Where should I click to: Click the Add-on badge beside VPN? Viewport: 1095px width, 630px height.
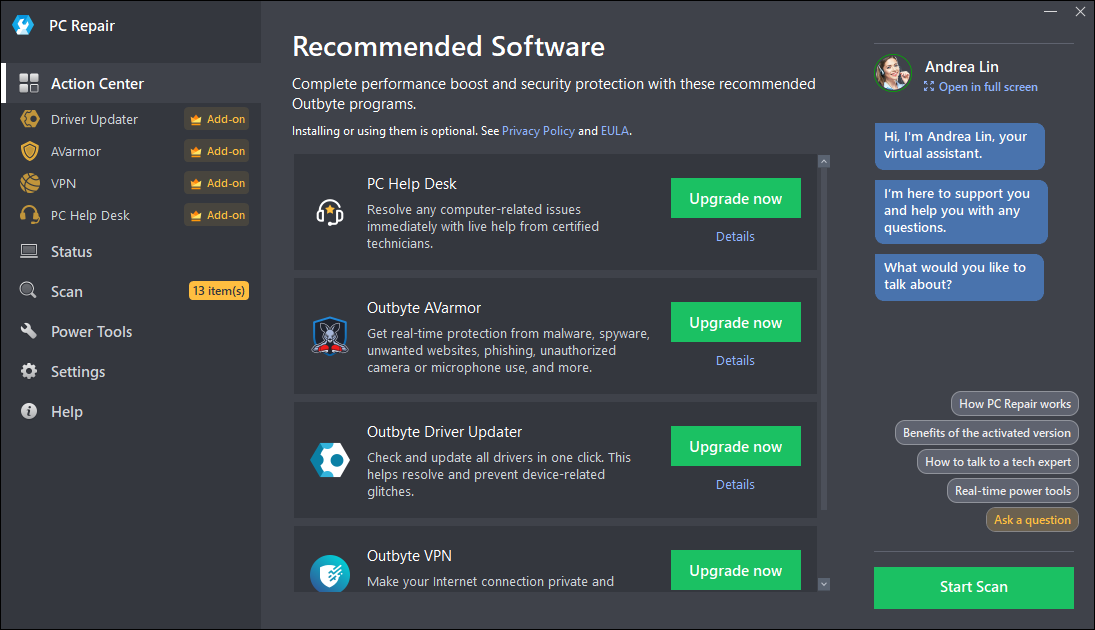point(217,183)
